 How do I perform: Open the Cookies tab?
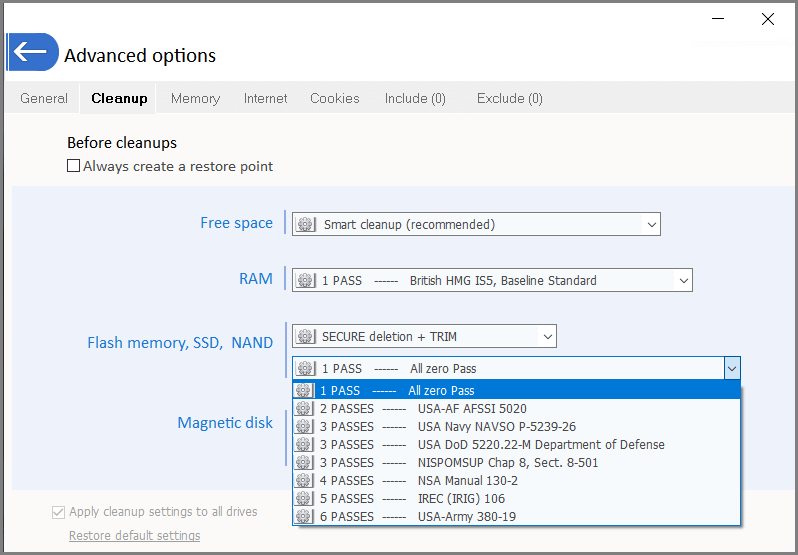point(335,98)
